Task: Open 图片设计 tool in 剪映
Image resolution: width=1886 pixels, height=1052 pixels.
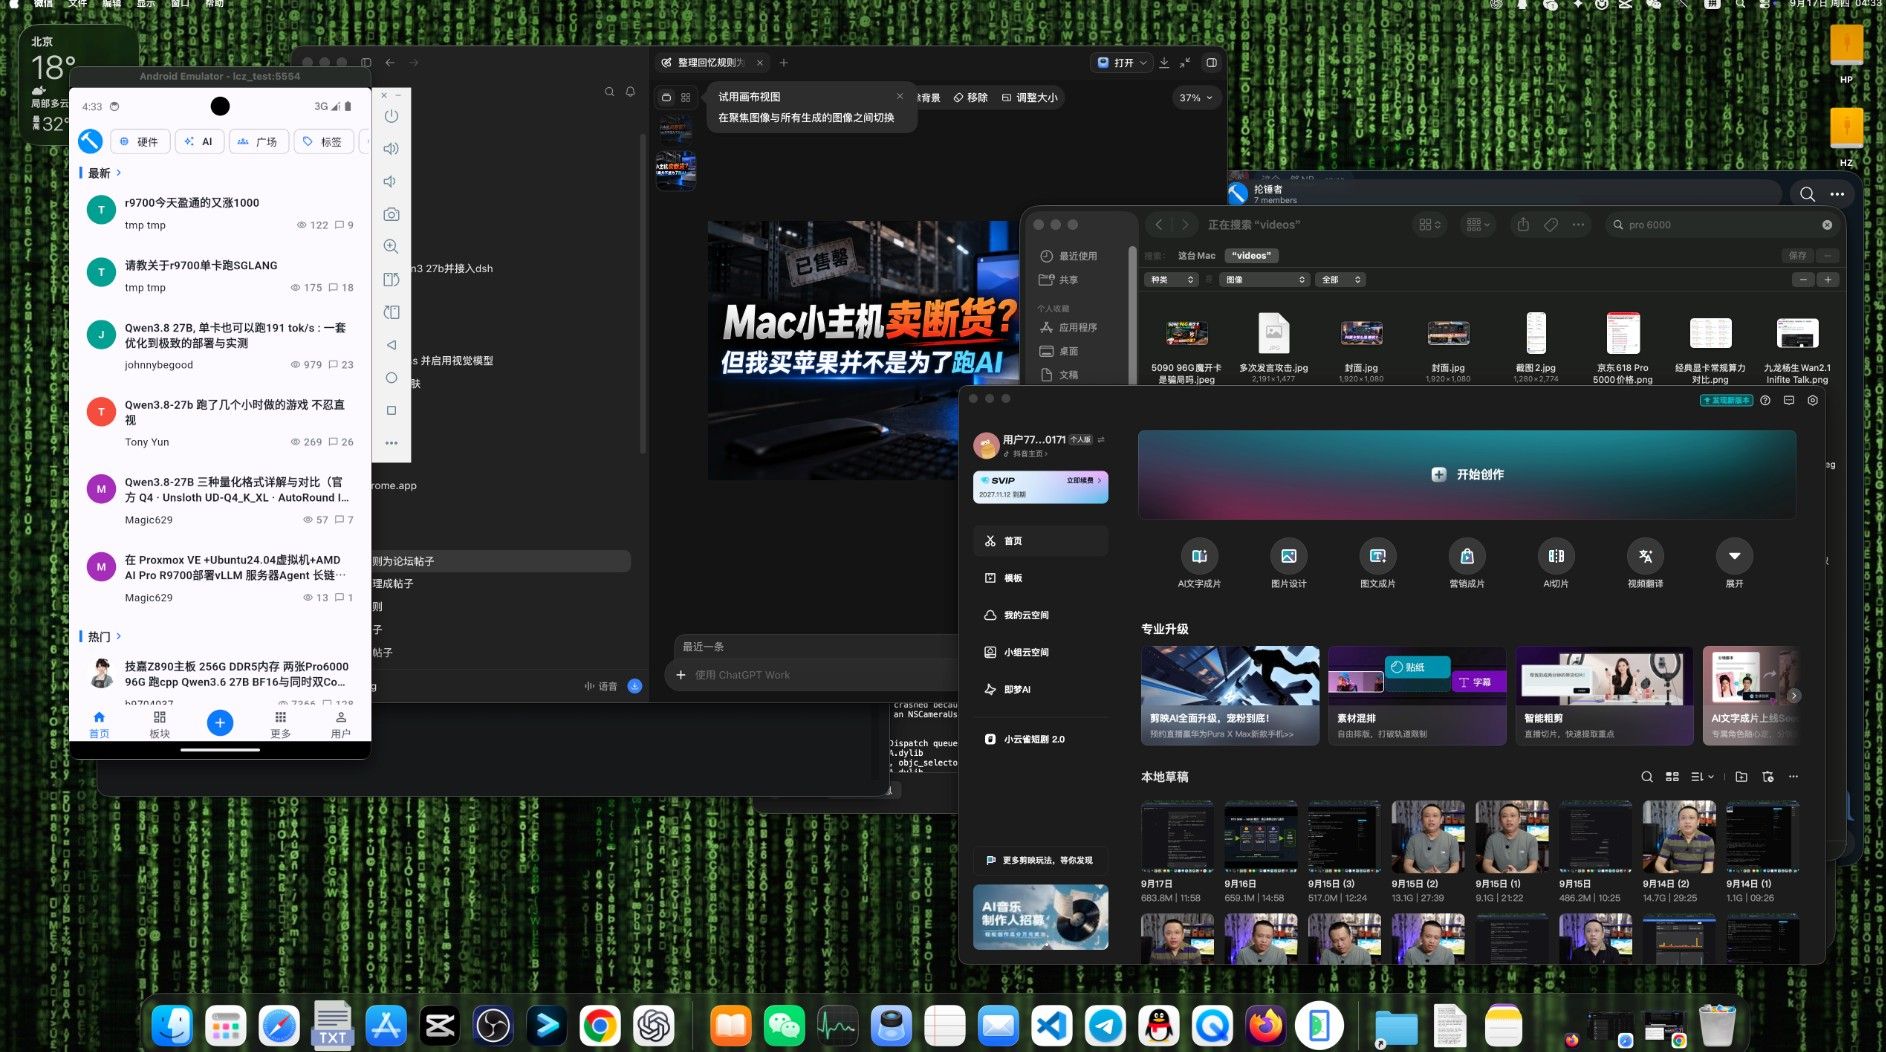Action: pos(1288,564)
